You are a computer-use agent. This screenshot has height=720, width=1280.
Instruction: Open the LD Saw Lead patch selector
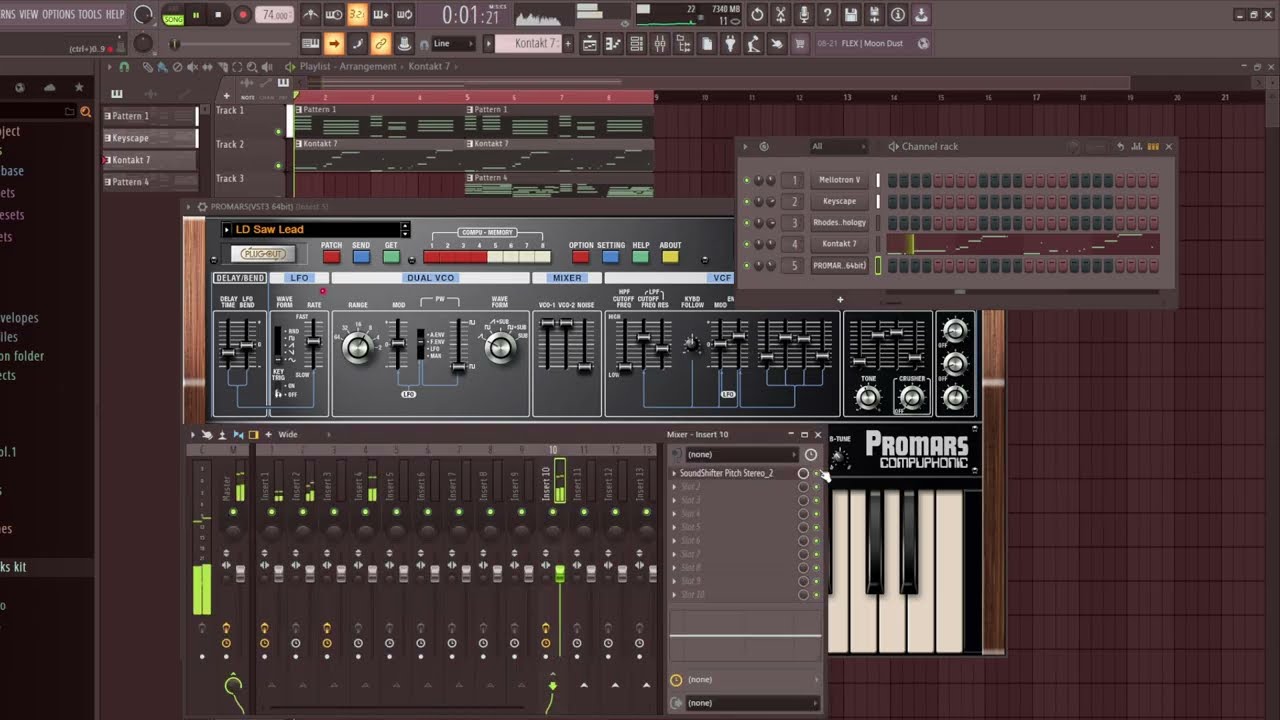tap(315, 229)
